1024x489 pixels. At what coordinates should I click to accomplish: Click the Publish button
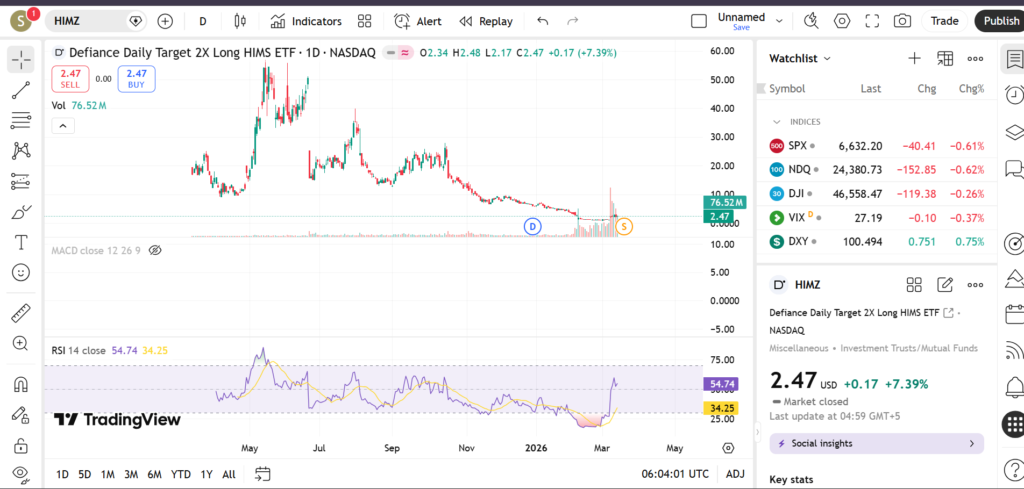point(1000,21)
